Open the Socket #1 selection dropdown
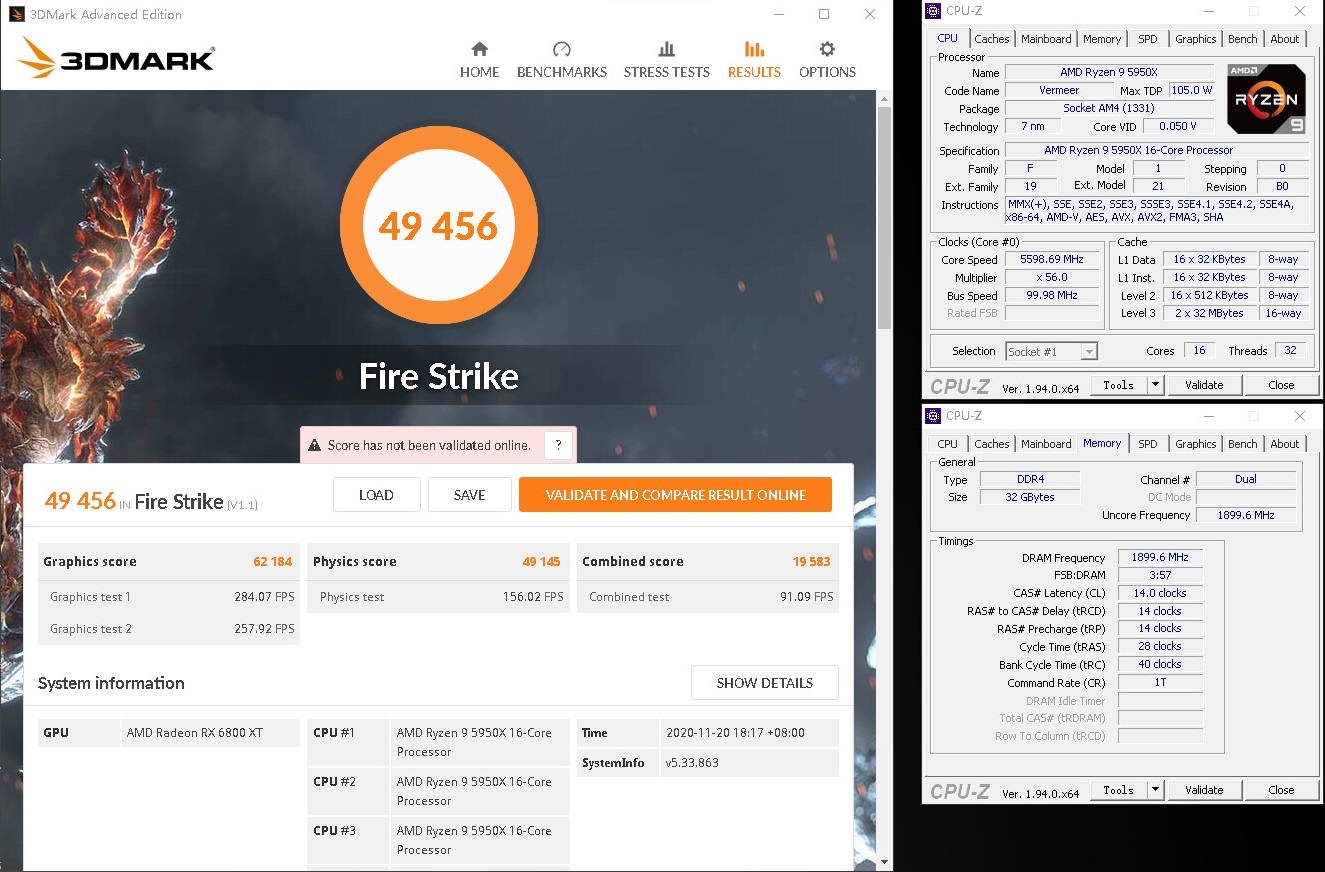The image size is (1325, 872). [x=1051, y=351]
